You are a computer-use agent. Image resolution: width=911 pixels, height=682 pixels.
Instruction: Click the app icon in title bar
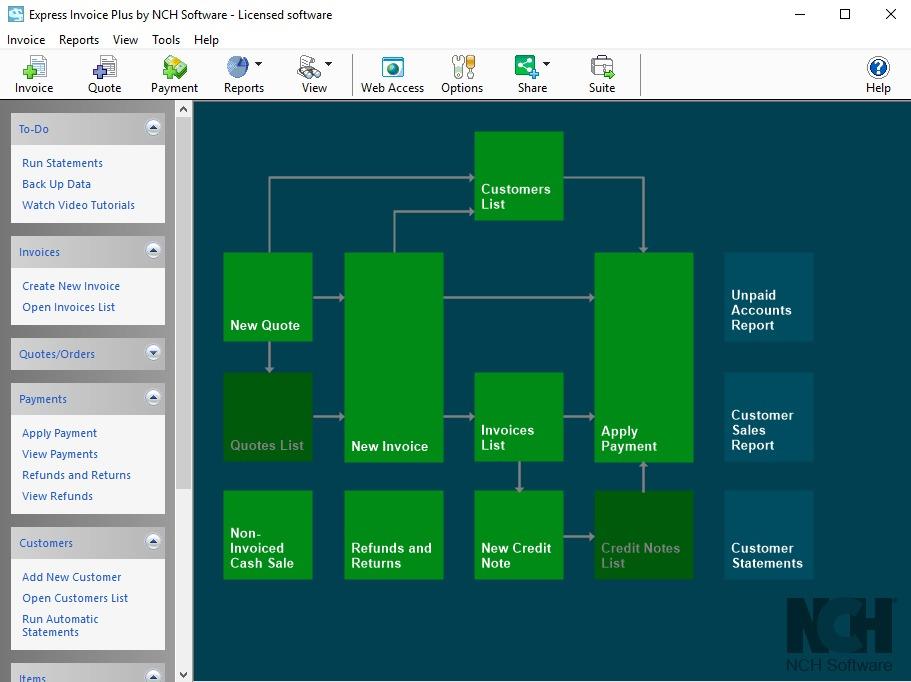click(x=16, y=14)
